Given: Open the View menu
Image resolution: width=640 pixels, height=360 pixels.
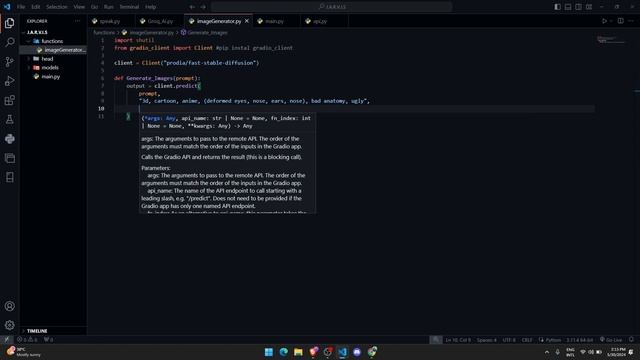Looking at the screenshot, I should (x=79, y=7).
